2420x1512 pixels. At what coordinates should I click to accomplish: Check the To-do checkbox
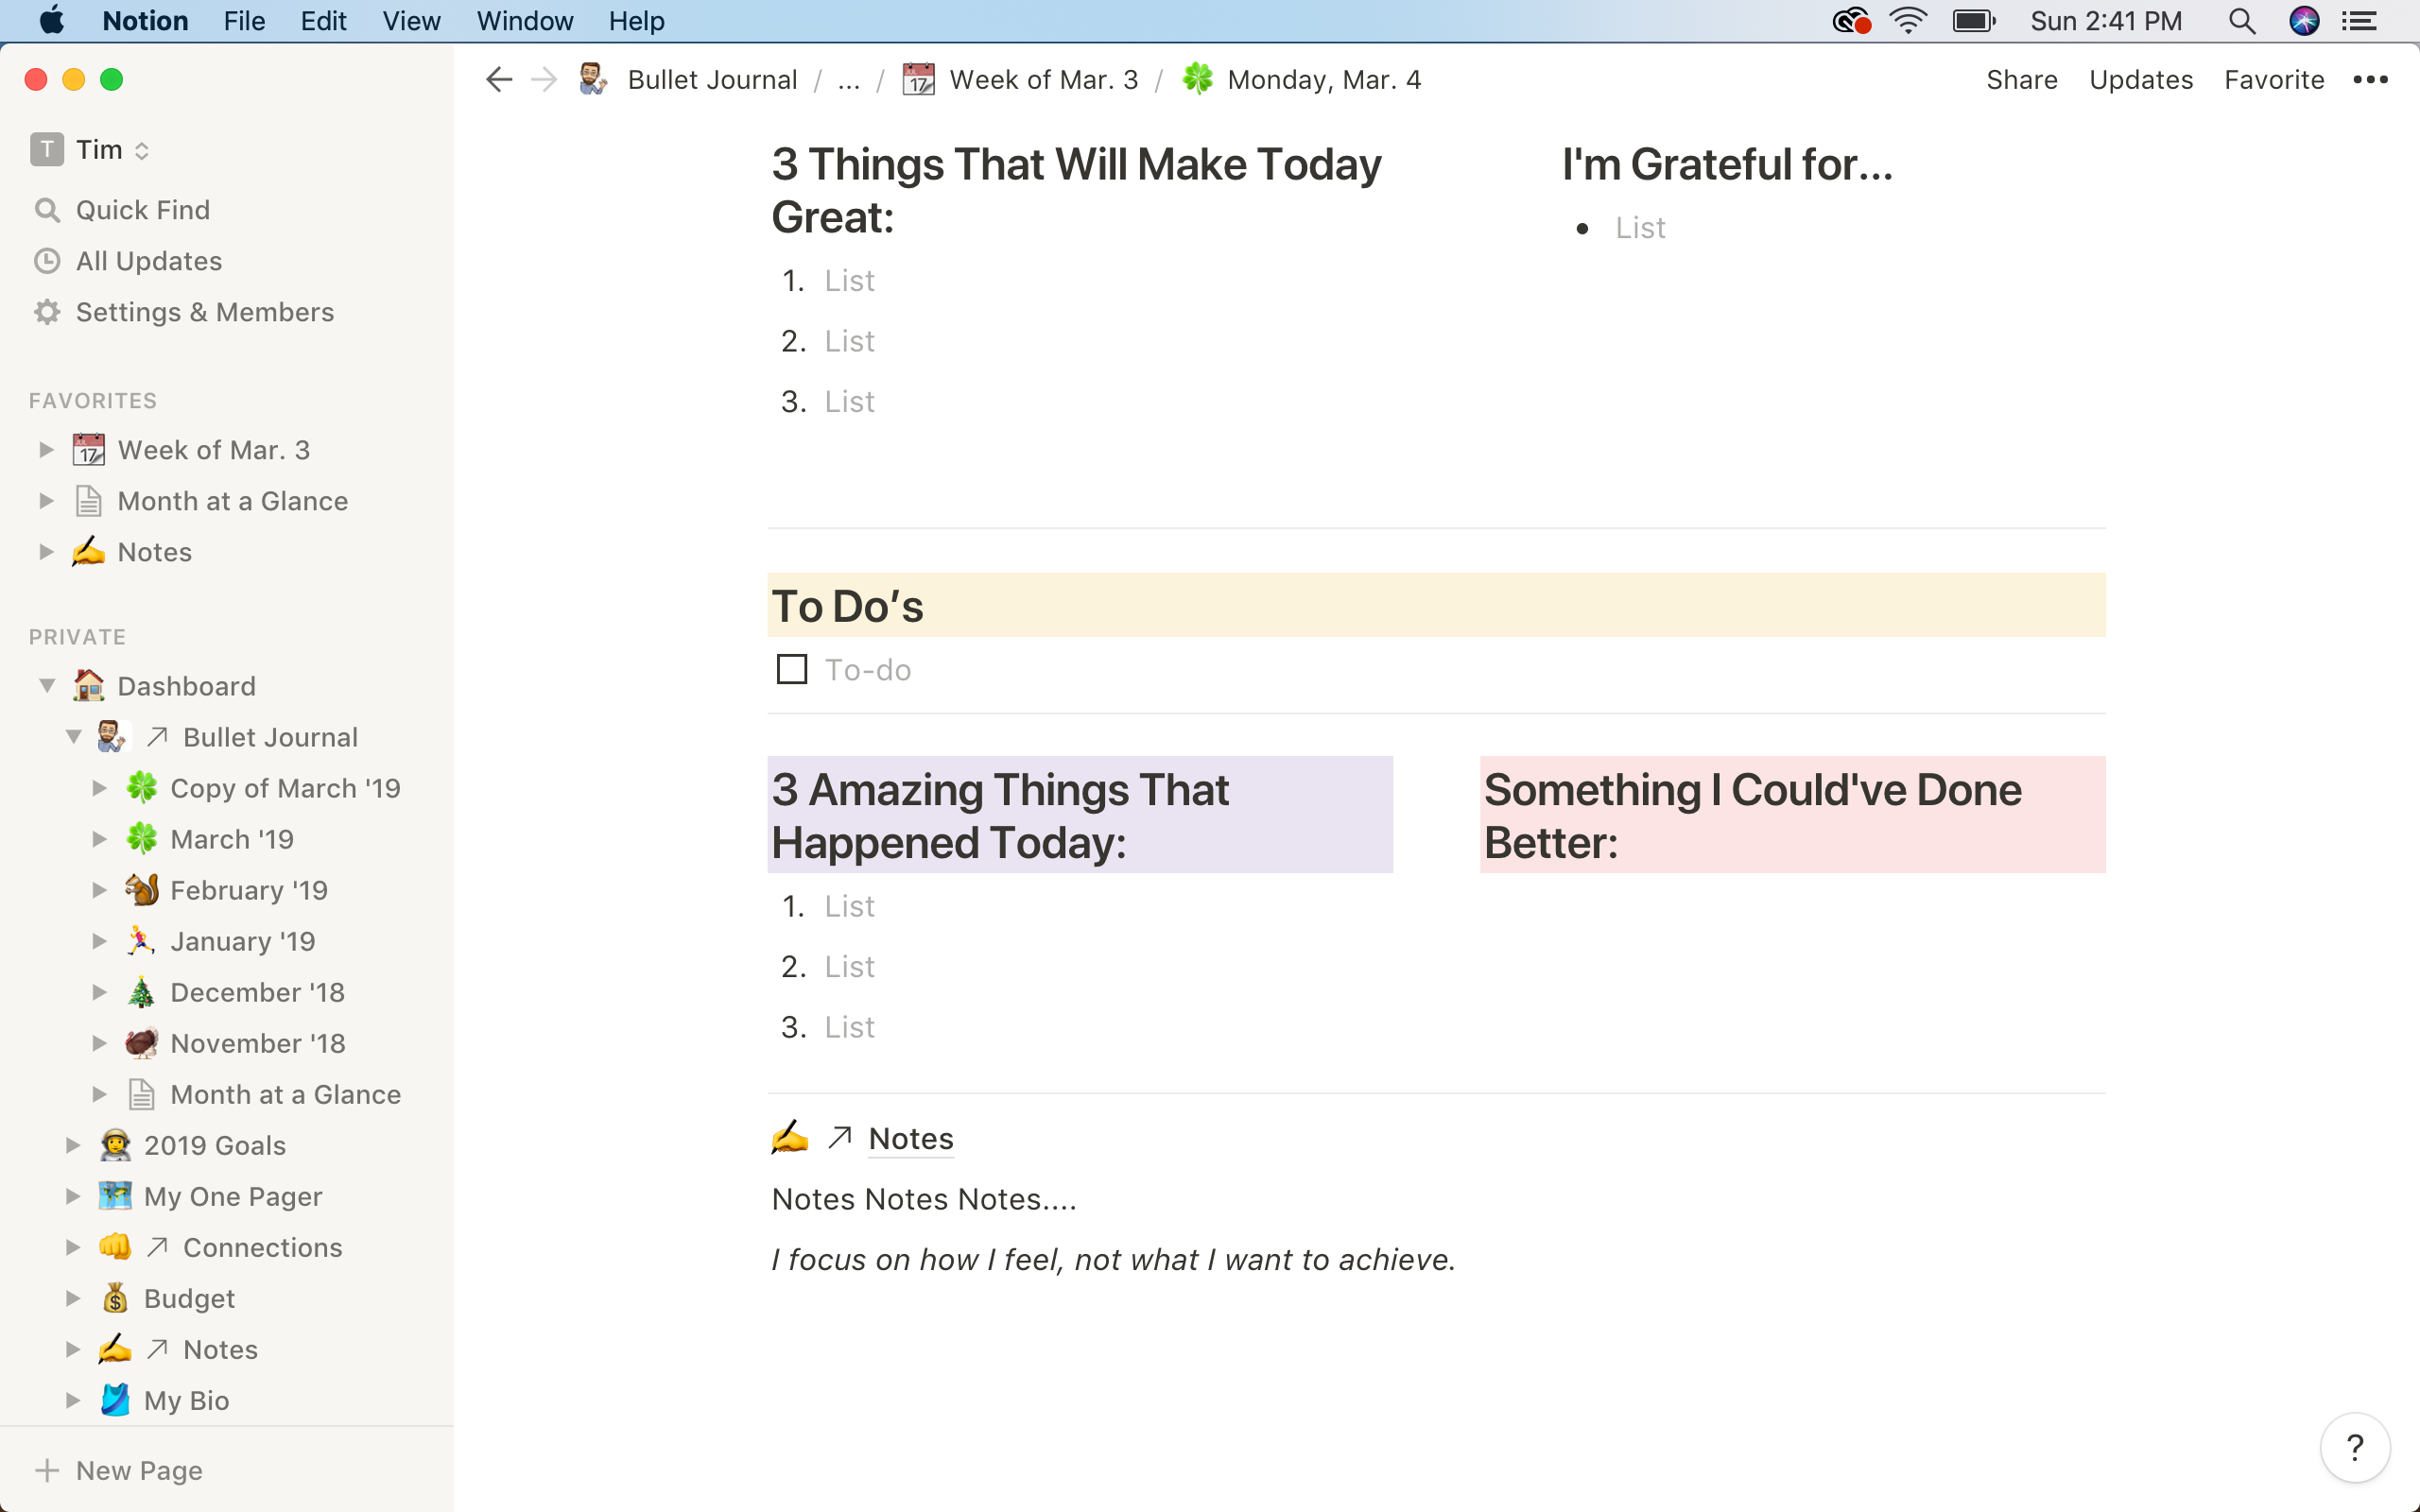click(792, 669)
